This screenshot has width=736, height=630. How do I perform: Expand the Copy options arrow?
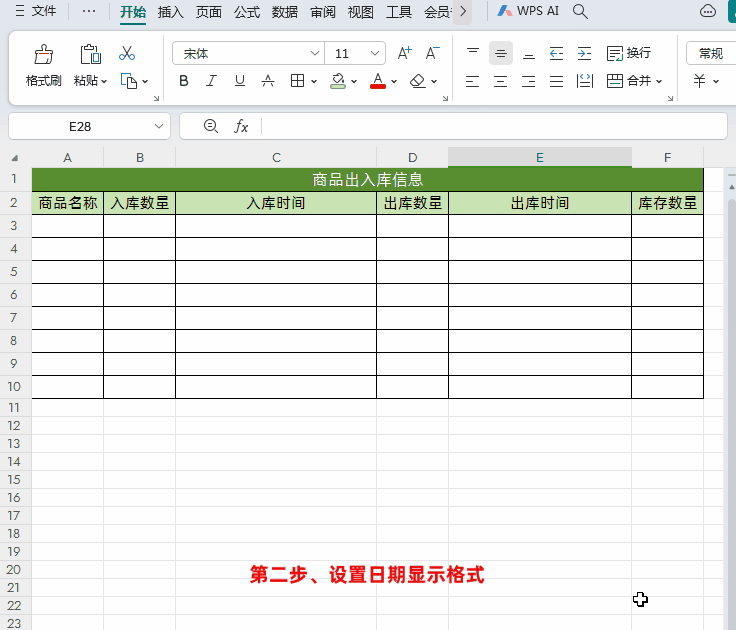[145, 81]
